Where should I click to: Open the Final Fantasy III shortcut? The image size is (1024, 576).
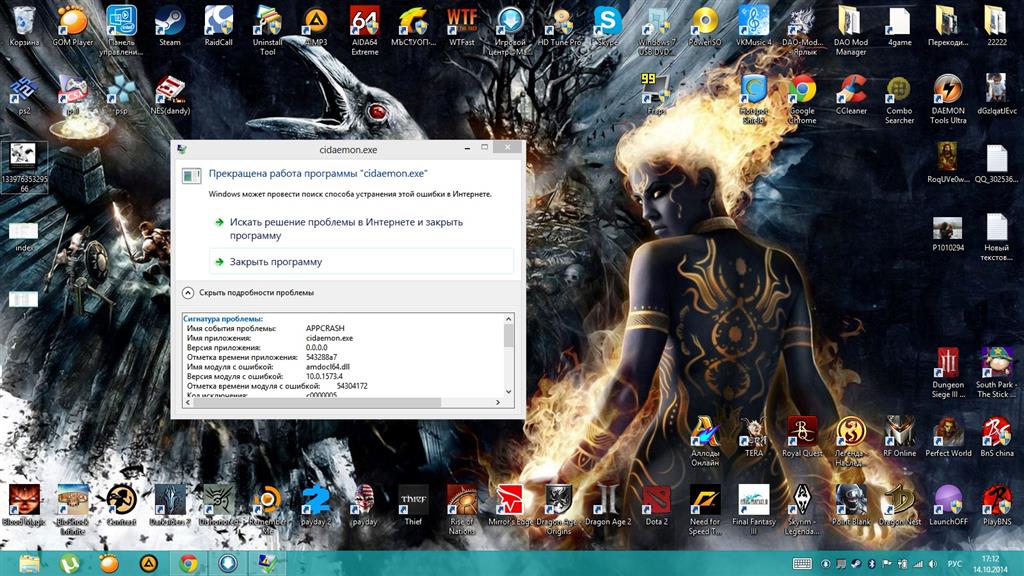click(x=754, y=510)
